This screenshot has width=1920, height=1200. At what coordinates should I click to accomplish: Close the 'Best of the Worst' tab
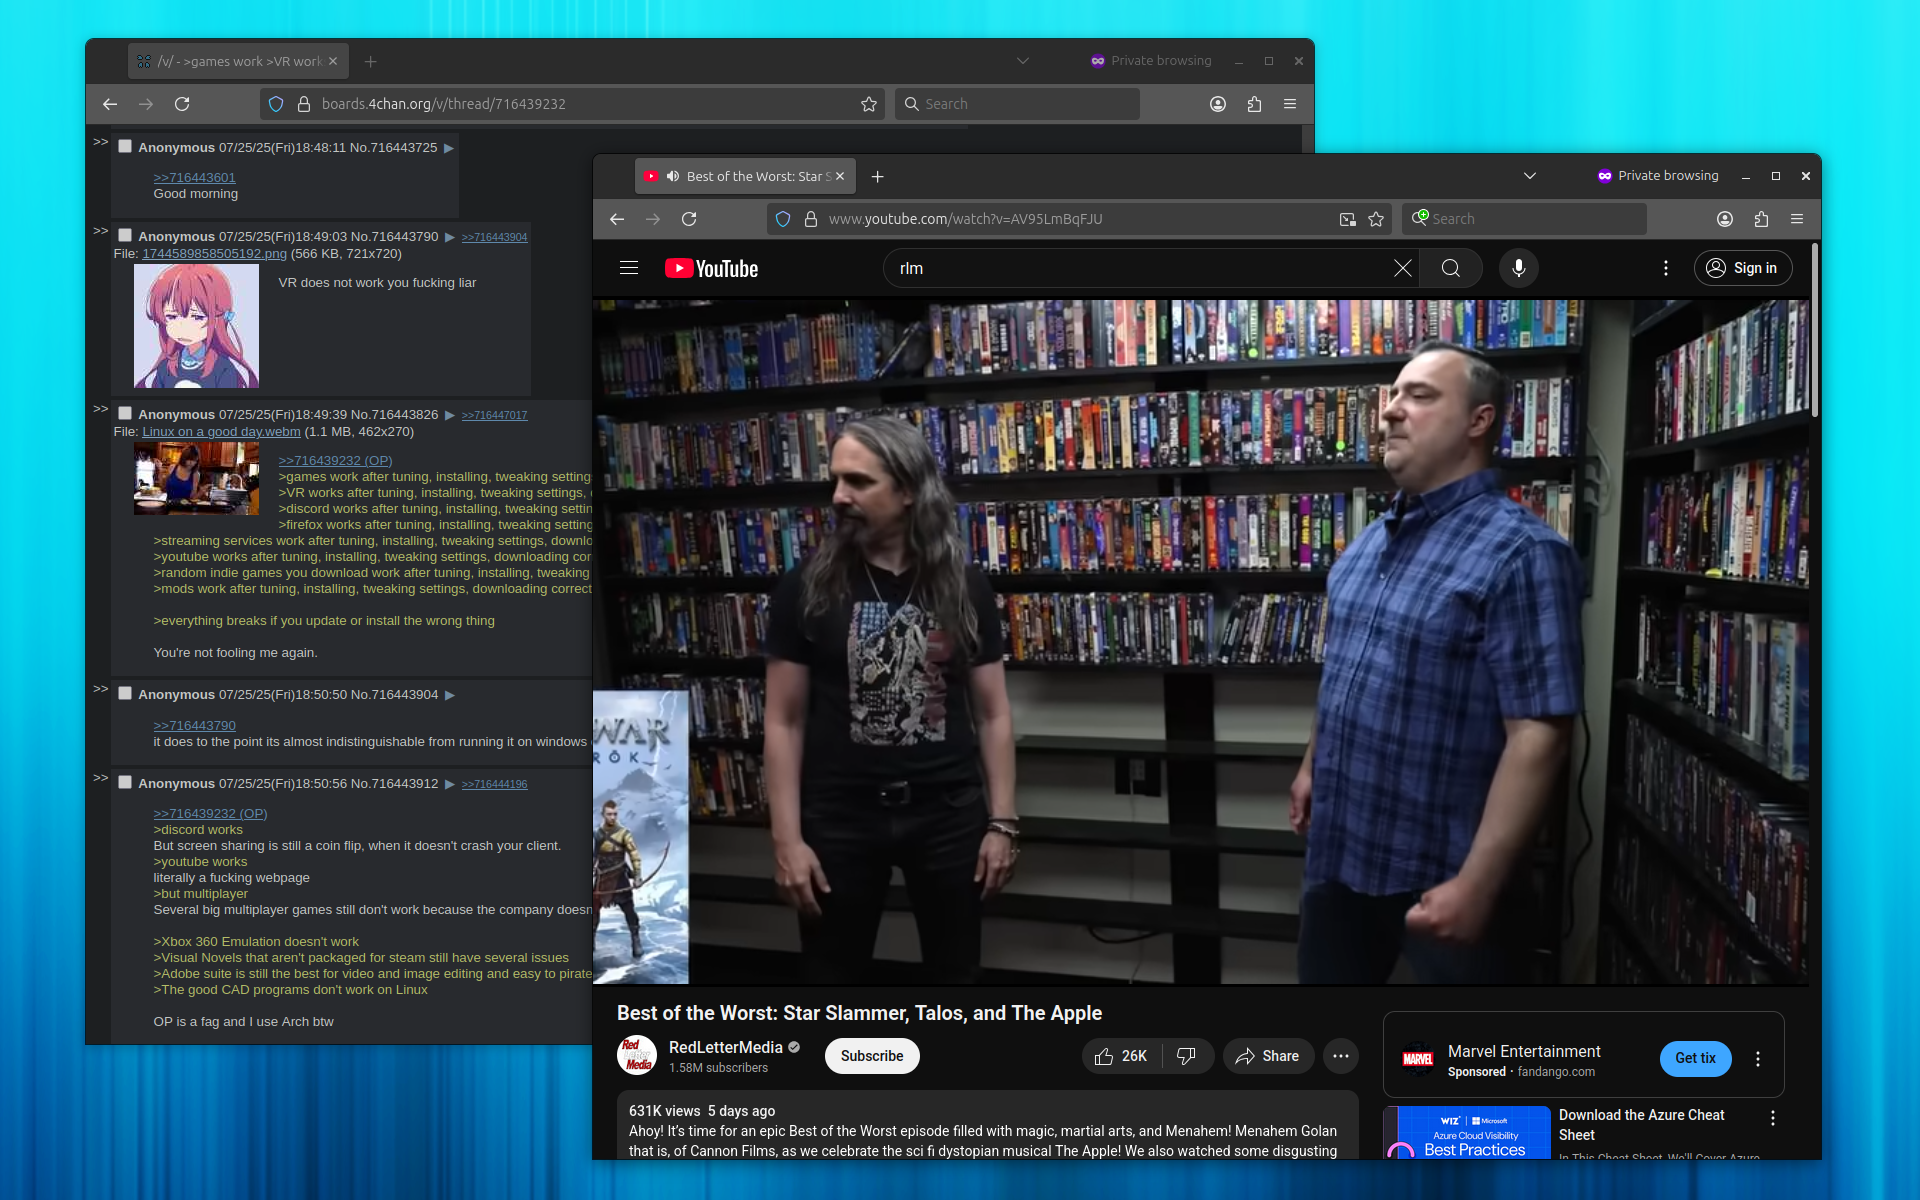[x=840, y=176]
